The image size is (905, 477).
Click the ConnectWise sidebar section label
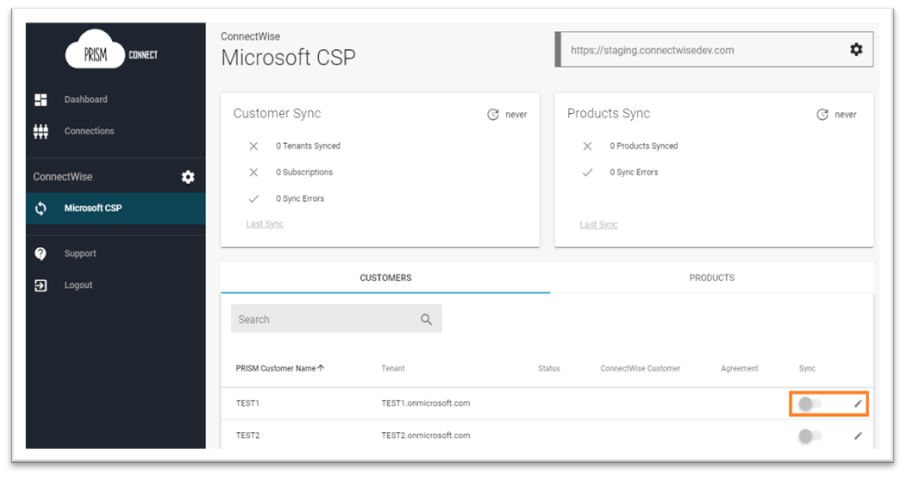pyautogui.click(x=62, y=177)
